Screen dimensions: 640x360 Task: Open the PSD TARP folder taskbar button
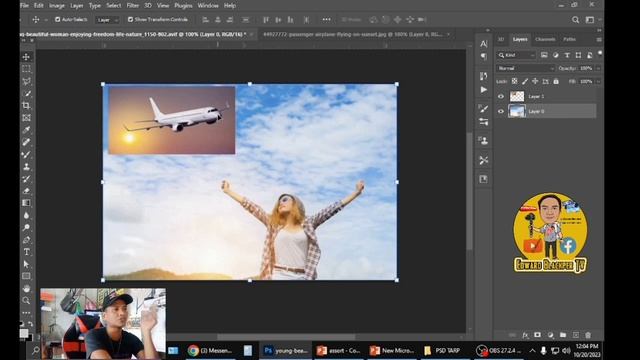(x=442, y=351)
